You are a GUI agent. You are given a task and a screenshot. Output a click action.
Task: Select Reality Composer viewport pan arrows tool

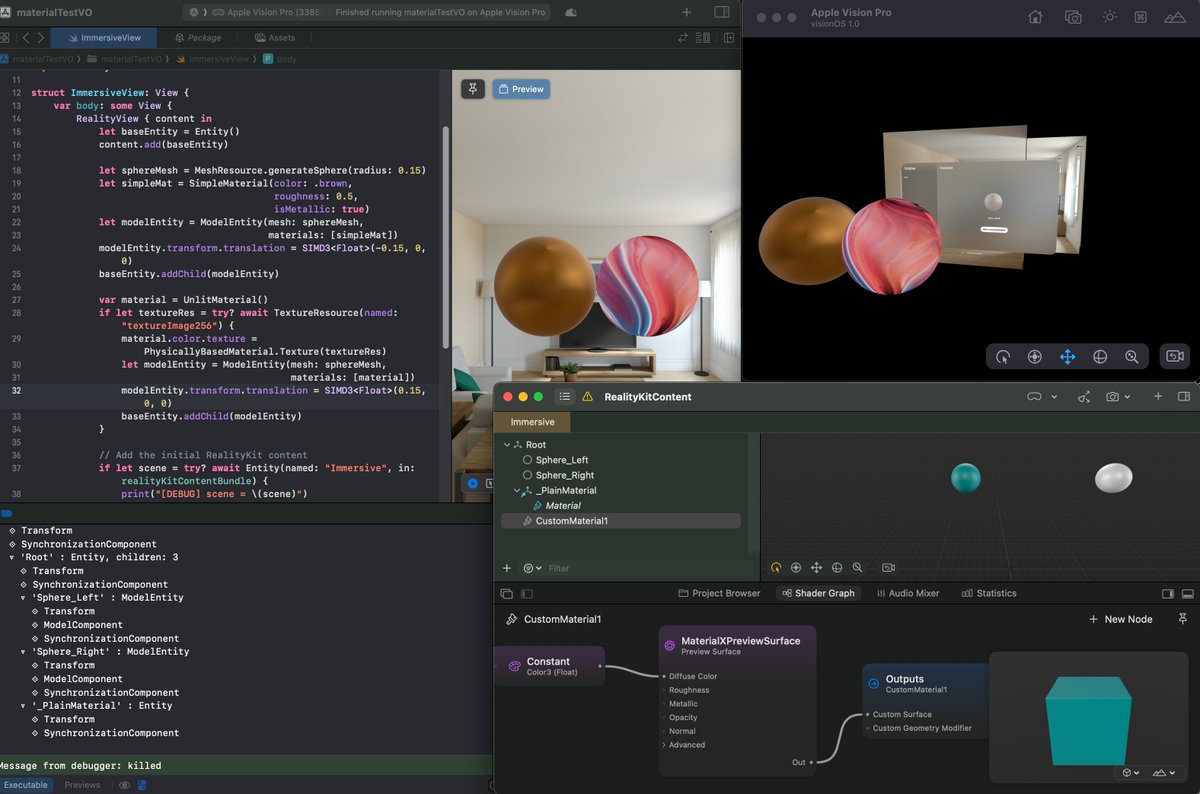[x=816, y=567]
